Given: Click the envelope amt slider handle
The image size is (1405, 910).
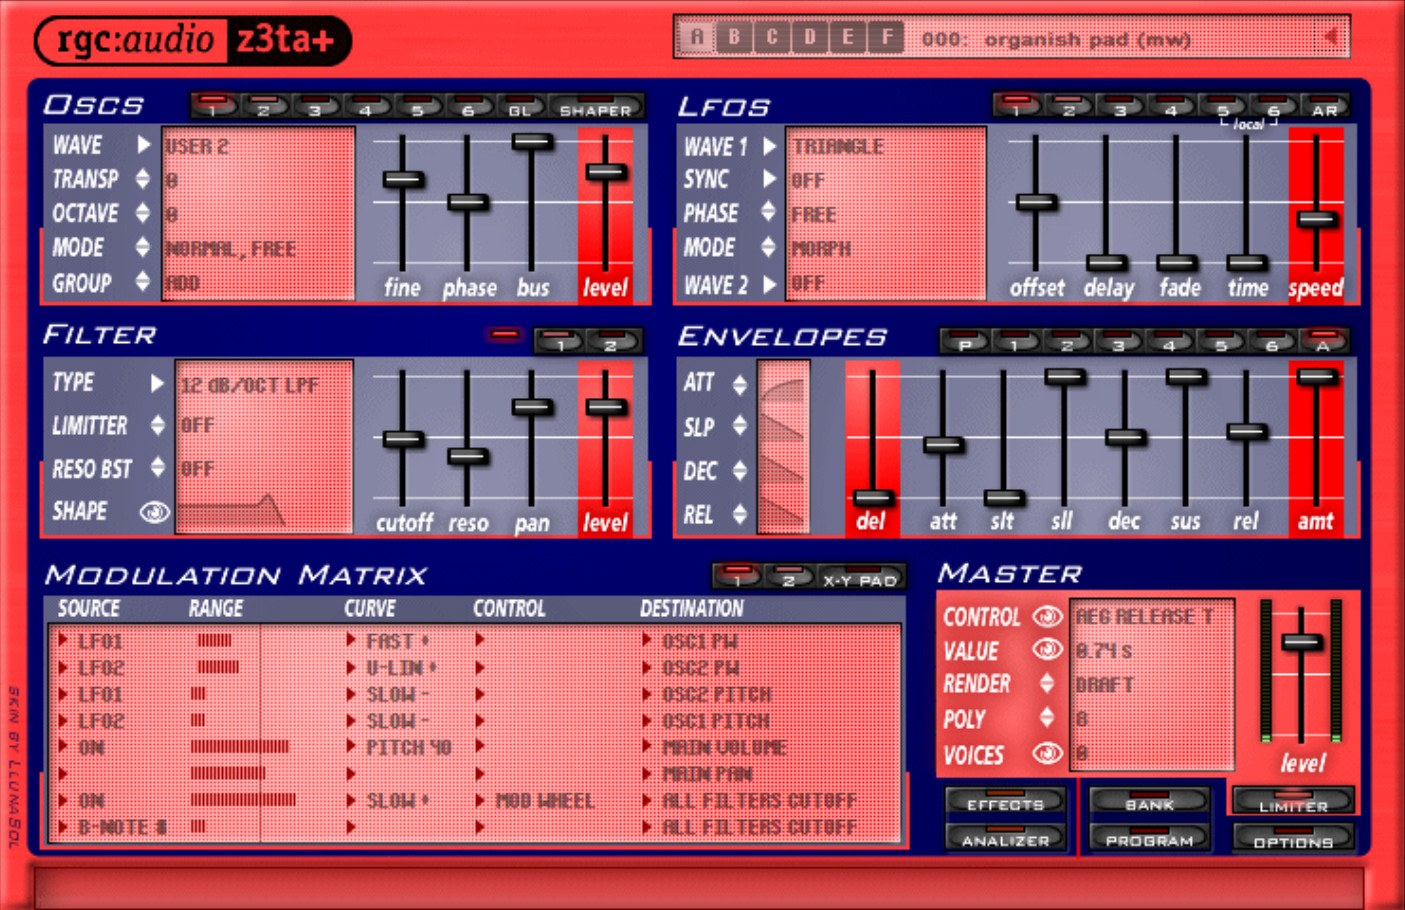Looking at the screenshot, I should 1317,377.
